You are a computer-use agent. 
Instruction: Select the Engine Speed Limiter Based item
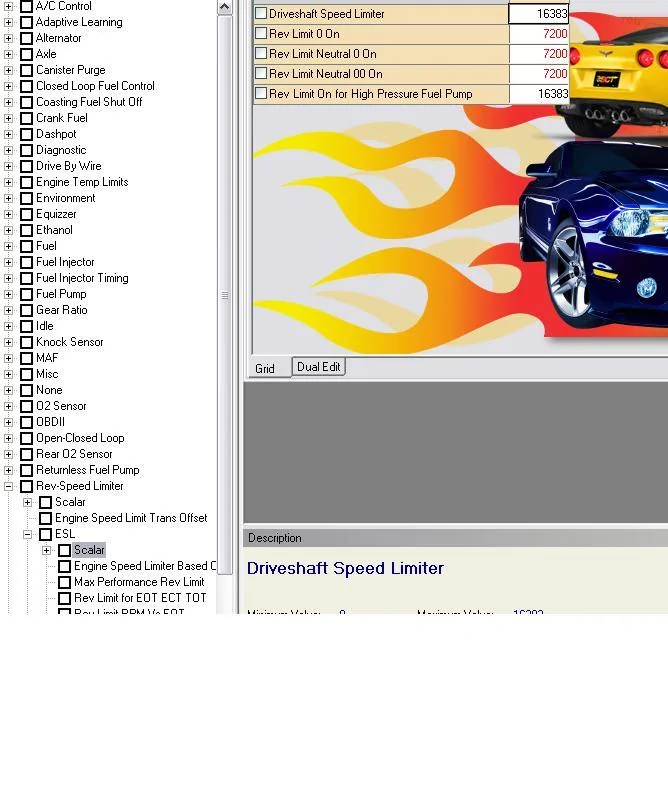point(145,566)
